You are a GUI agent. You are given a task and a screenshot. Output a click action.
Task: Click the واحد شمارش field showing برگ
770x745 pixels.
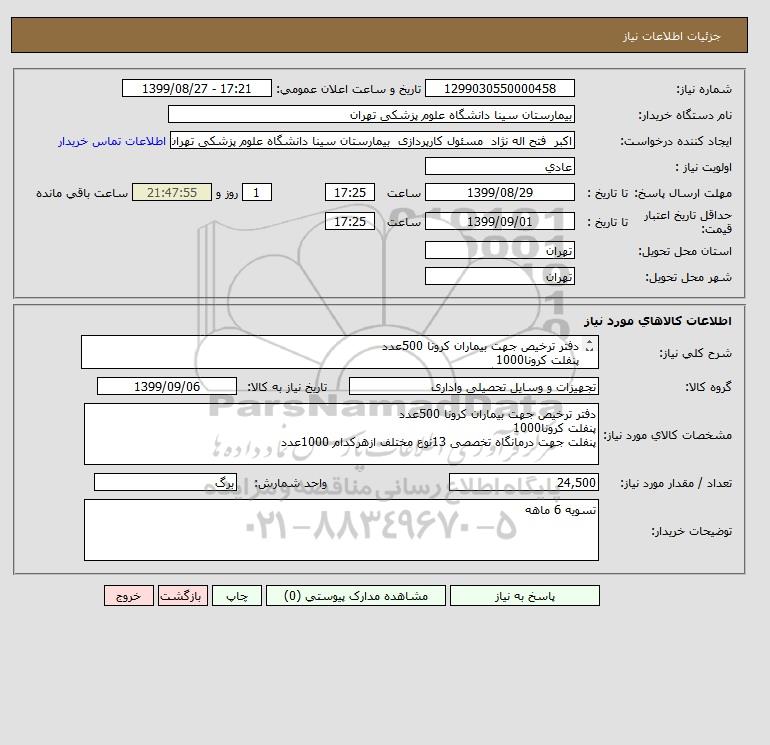(x=165, y=482)
